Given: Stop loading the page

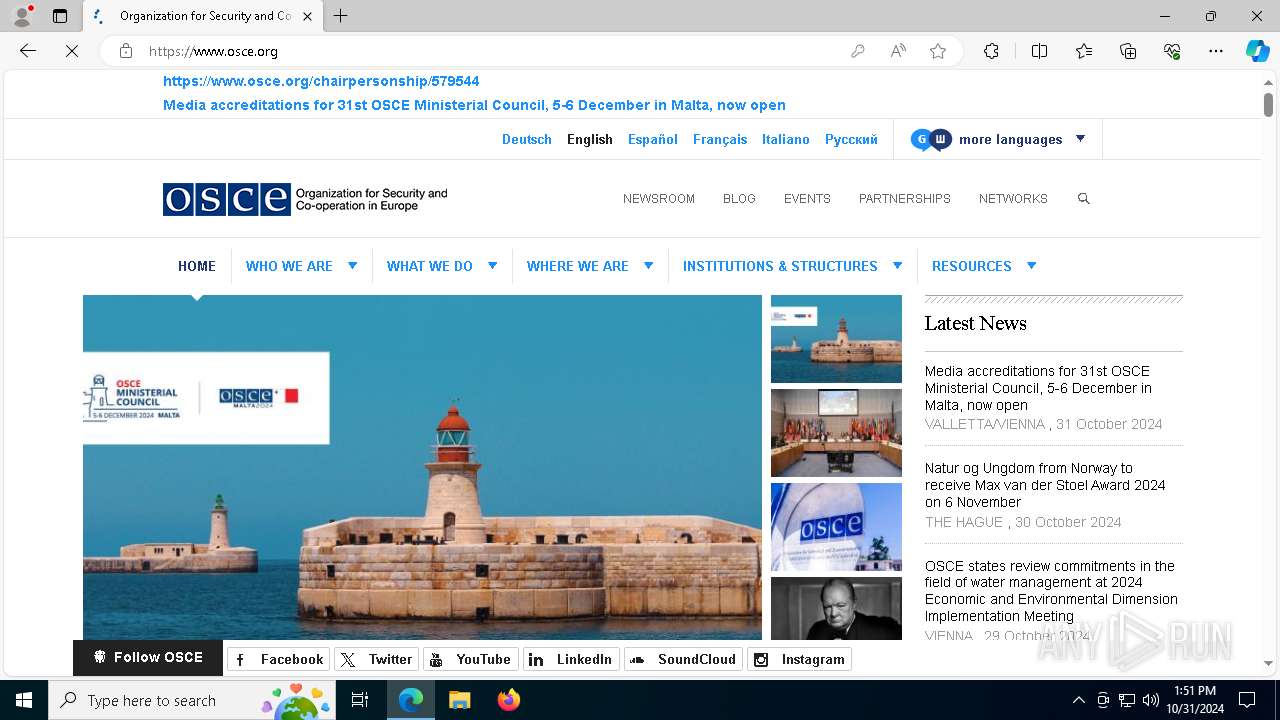Looking at the screenshot, I should tap(72, 51).
